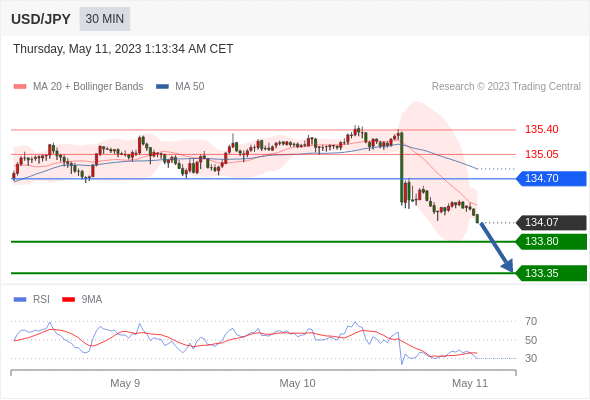
Task: Click the May 9 date axis label
Action: click(x=125, y=383)
